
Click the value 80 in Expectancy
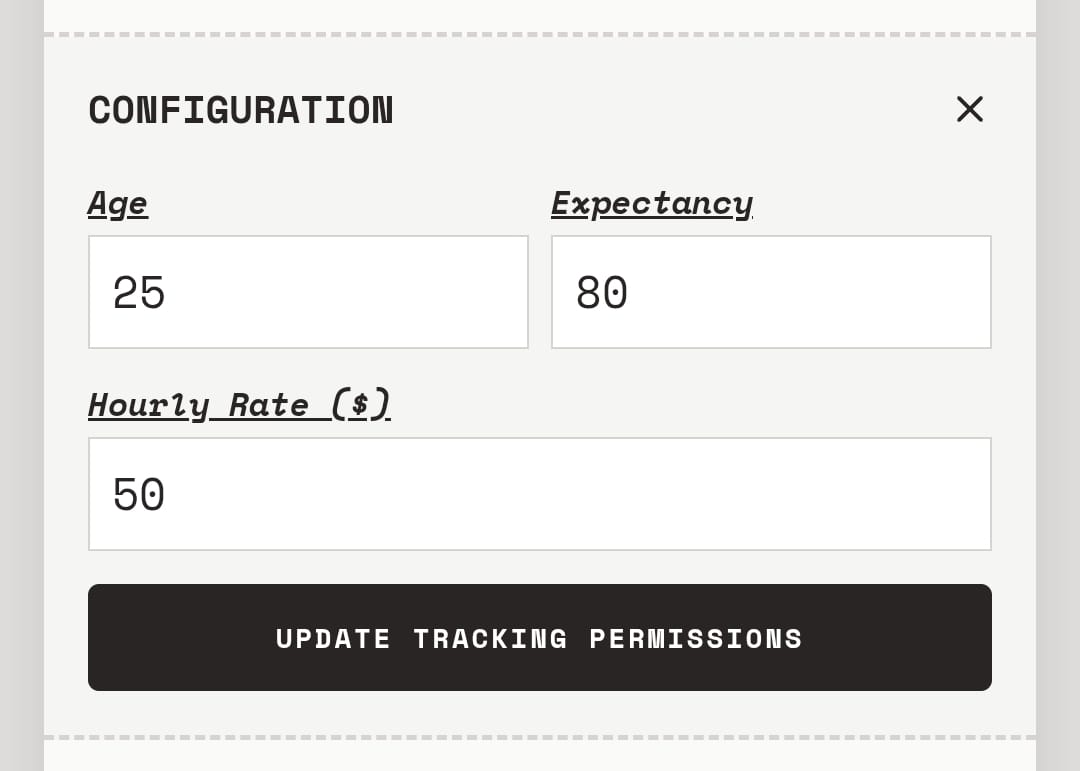pos(601,291)
